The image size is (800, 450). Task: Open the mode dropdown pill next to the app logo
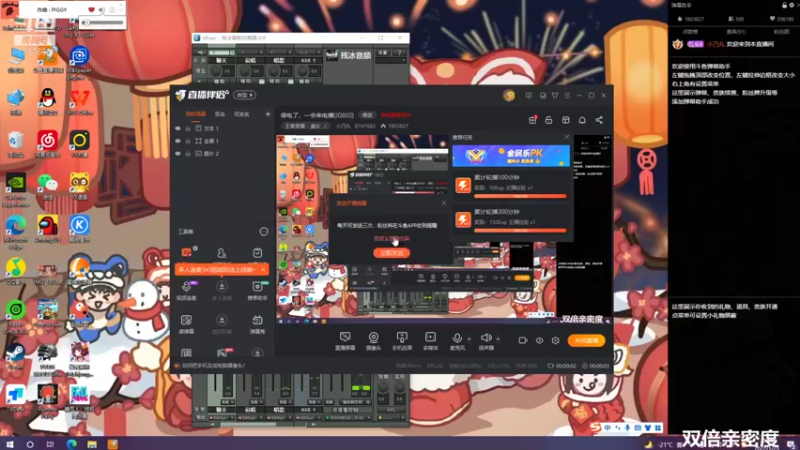244,95
